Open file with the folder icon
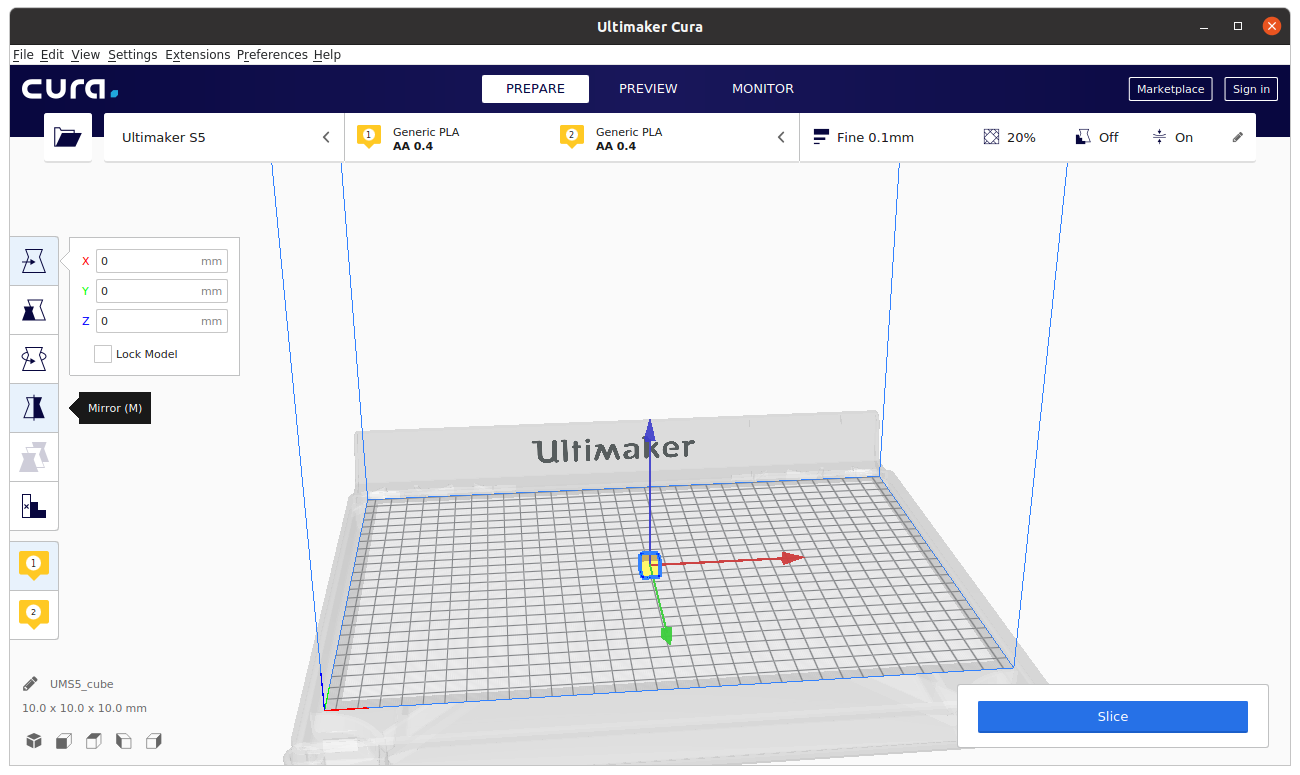This screenshot has height=775, width=1300. tap(68, 137)
